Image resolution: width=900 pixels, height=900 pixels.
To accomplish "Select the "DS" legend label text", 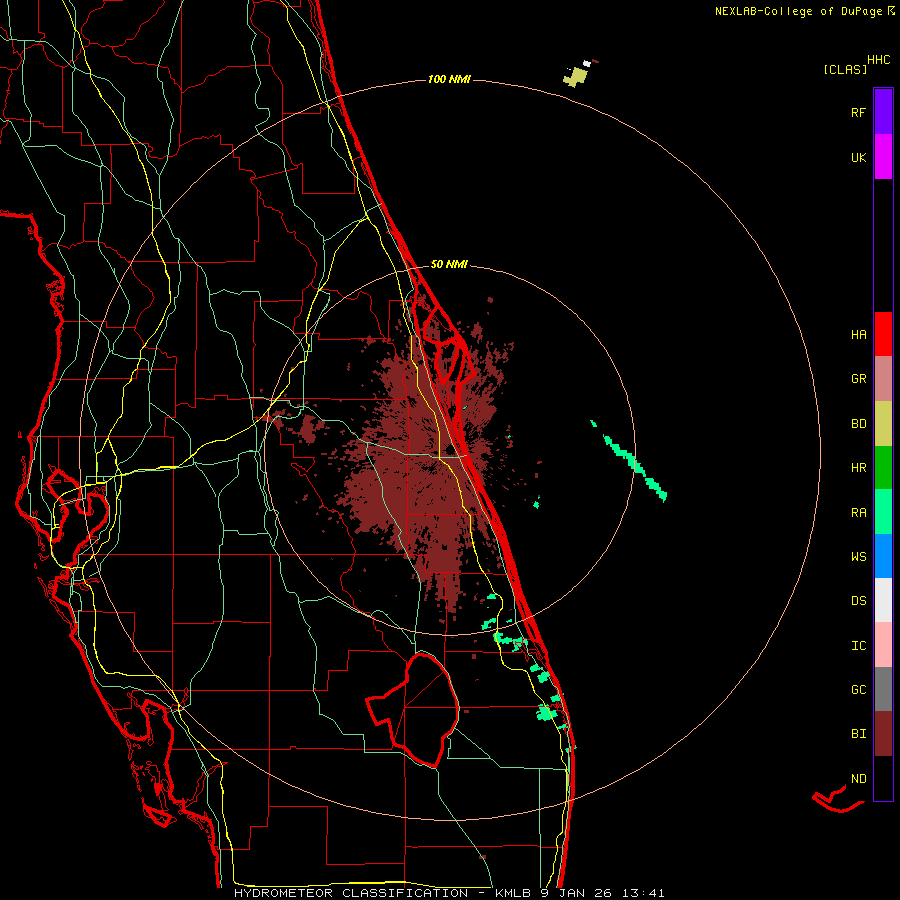I will 858,601.
